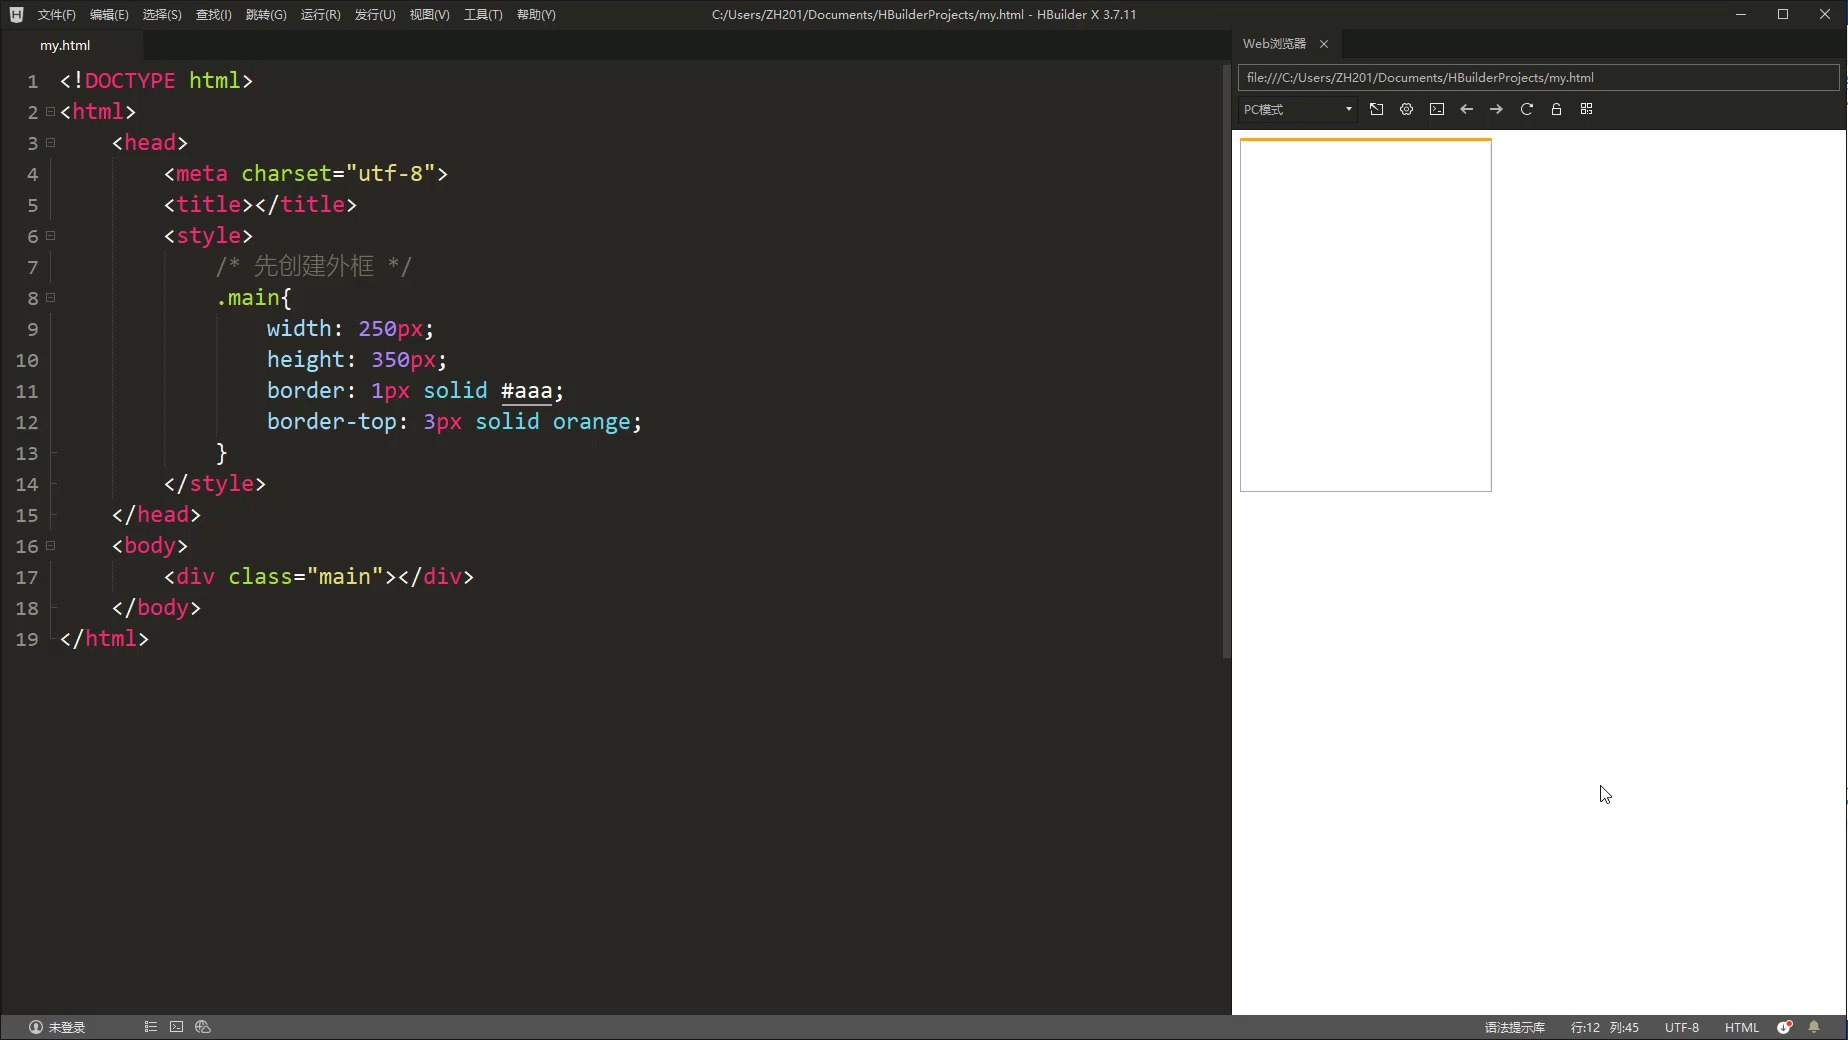Collapse the style tag fold on line 6

50,236
